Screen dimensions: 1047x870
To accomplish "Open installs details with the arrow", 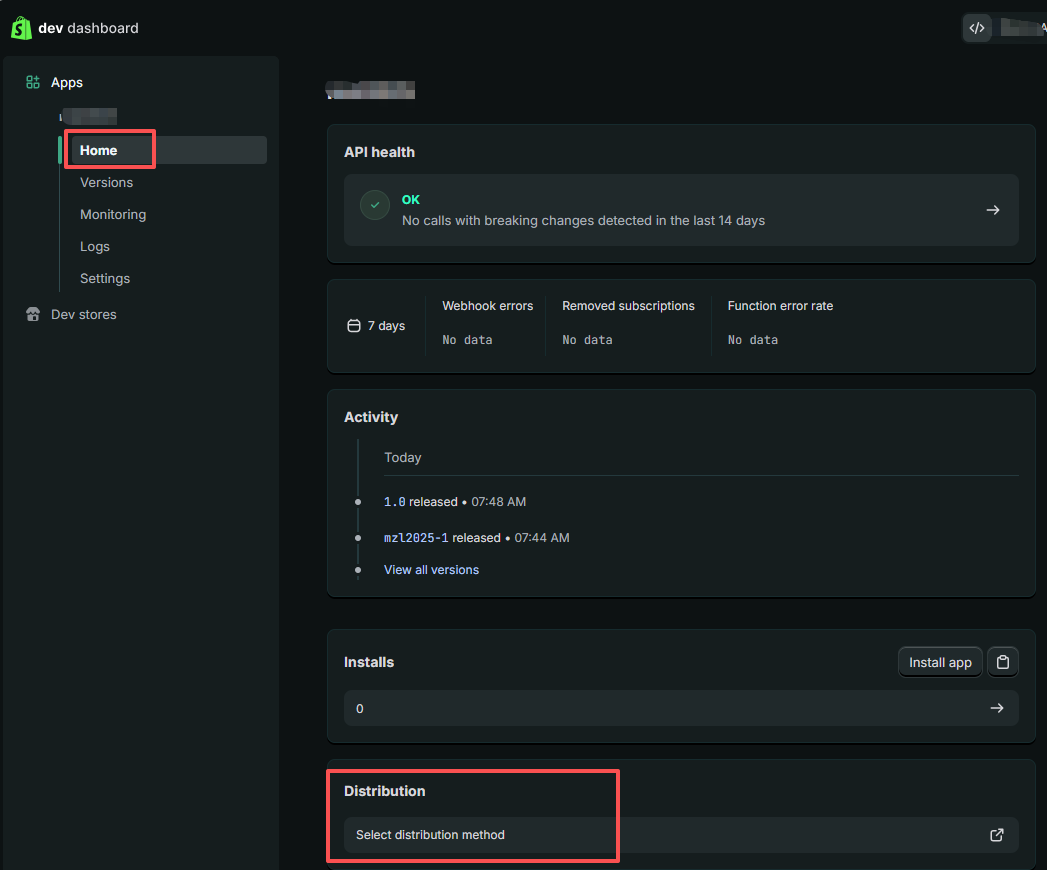I will point(996,708).
